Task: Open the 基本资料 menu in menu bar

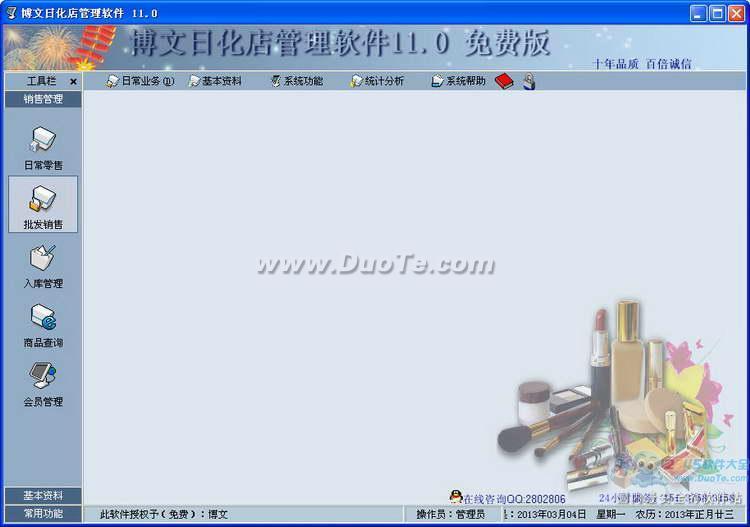Action: pos(215,81)
